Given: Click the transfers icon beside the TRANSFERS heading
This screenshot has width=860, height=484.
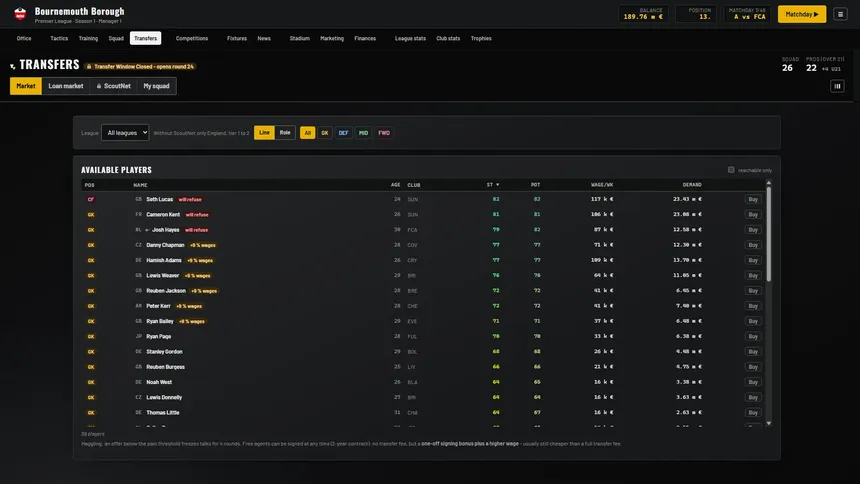Looking at the screenshot, I should (13, 66).
